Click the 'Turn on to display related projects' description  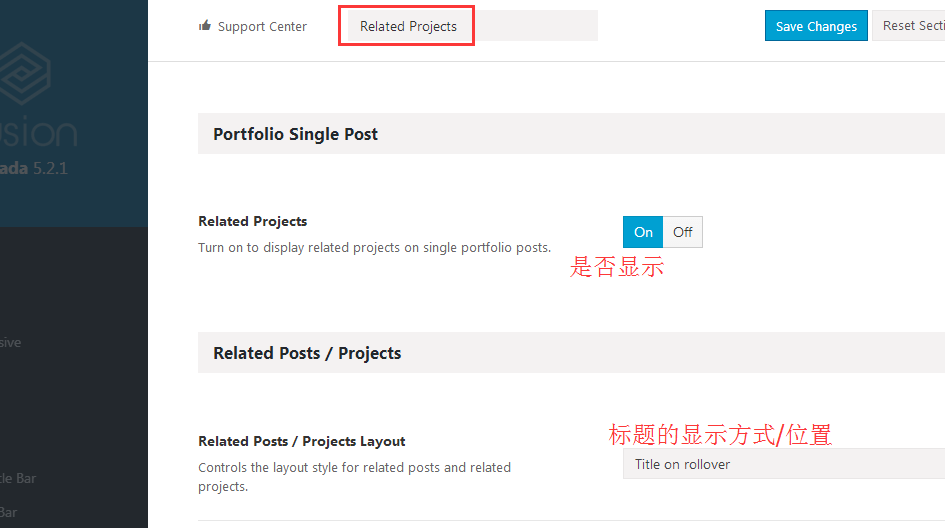point(374,248)
